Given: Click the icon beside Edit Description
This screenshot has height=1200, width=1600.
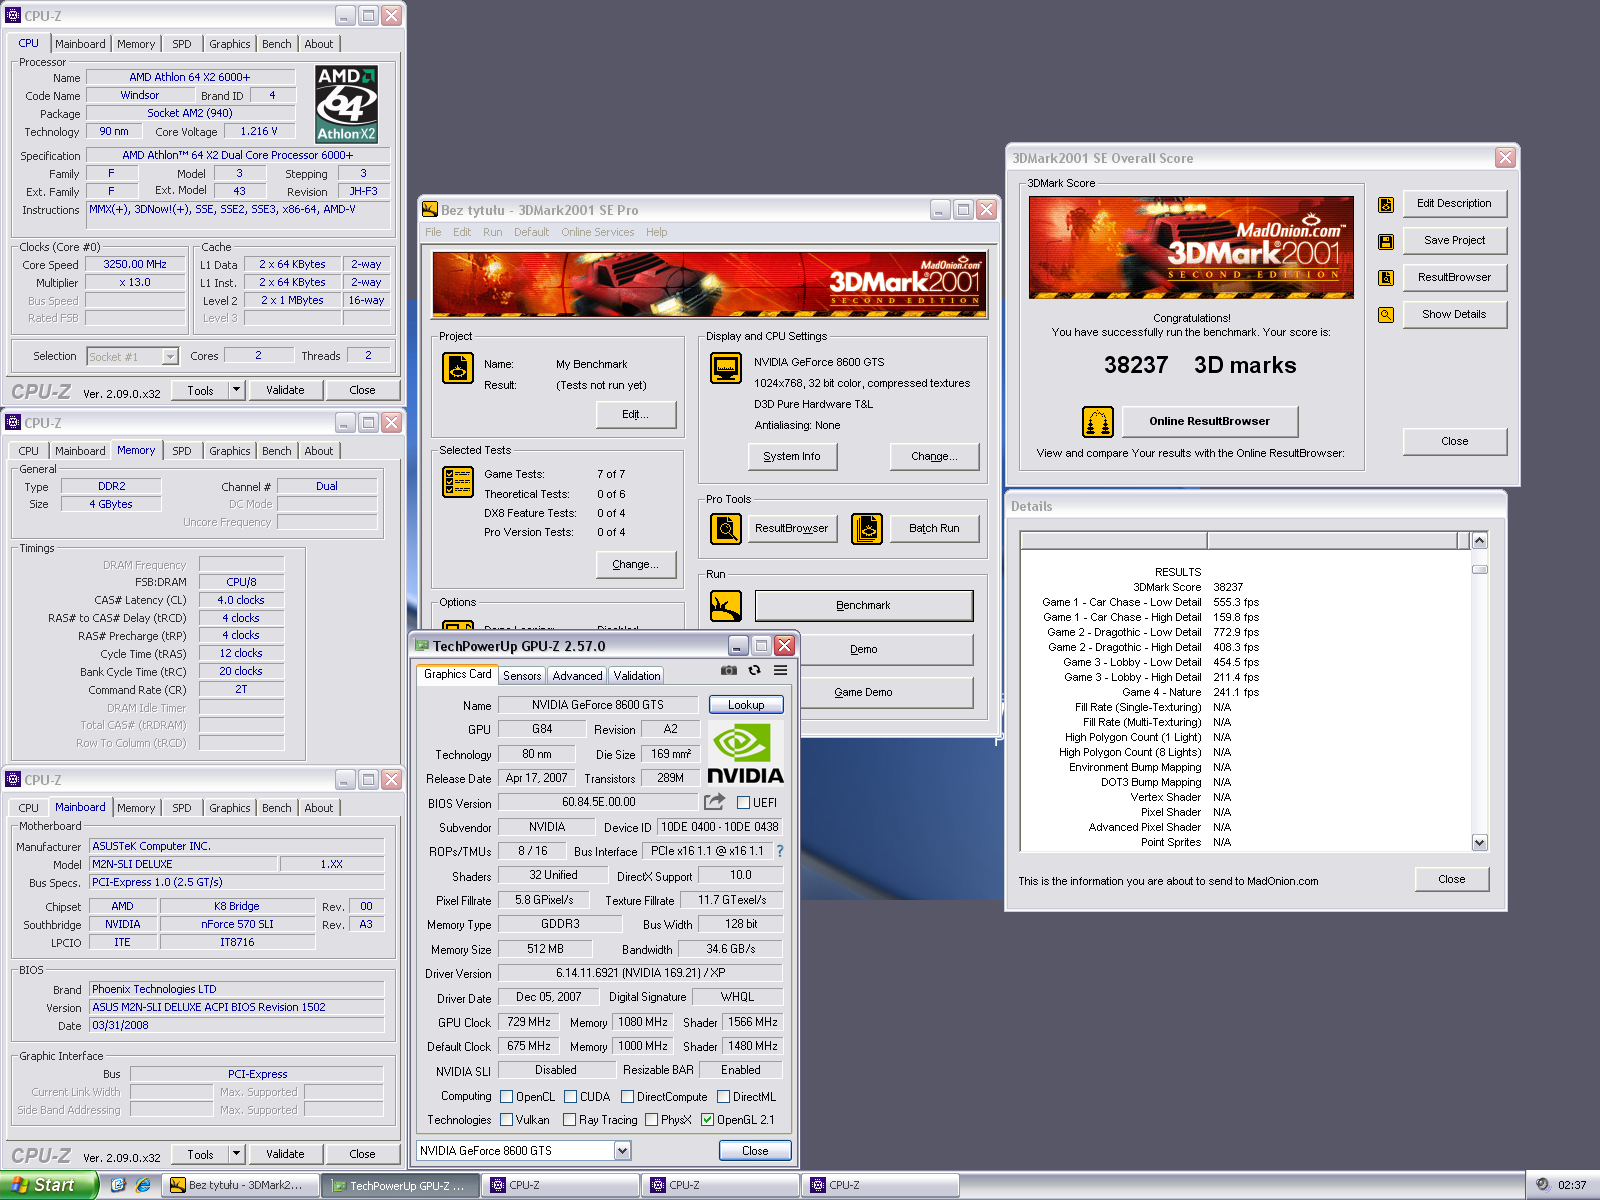Looking at the screenshot, I should tap(1386, 204).
